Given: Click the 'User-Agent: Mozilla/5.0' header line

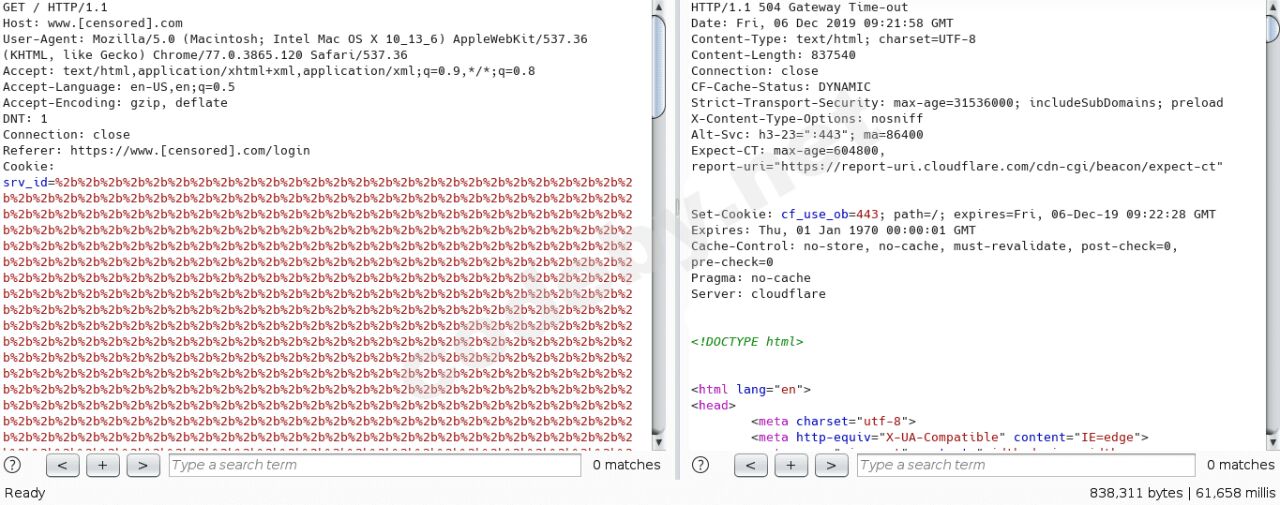Looking at the screenshot, I should click(295, 39).
